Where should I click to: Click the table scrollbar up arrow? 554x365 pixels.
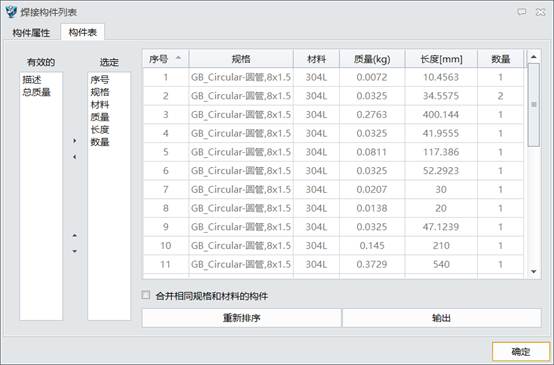(534, 57)
